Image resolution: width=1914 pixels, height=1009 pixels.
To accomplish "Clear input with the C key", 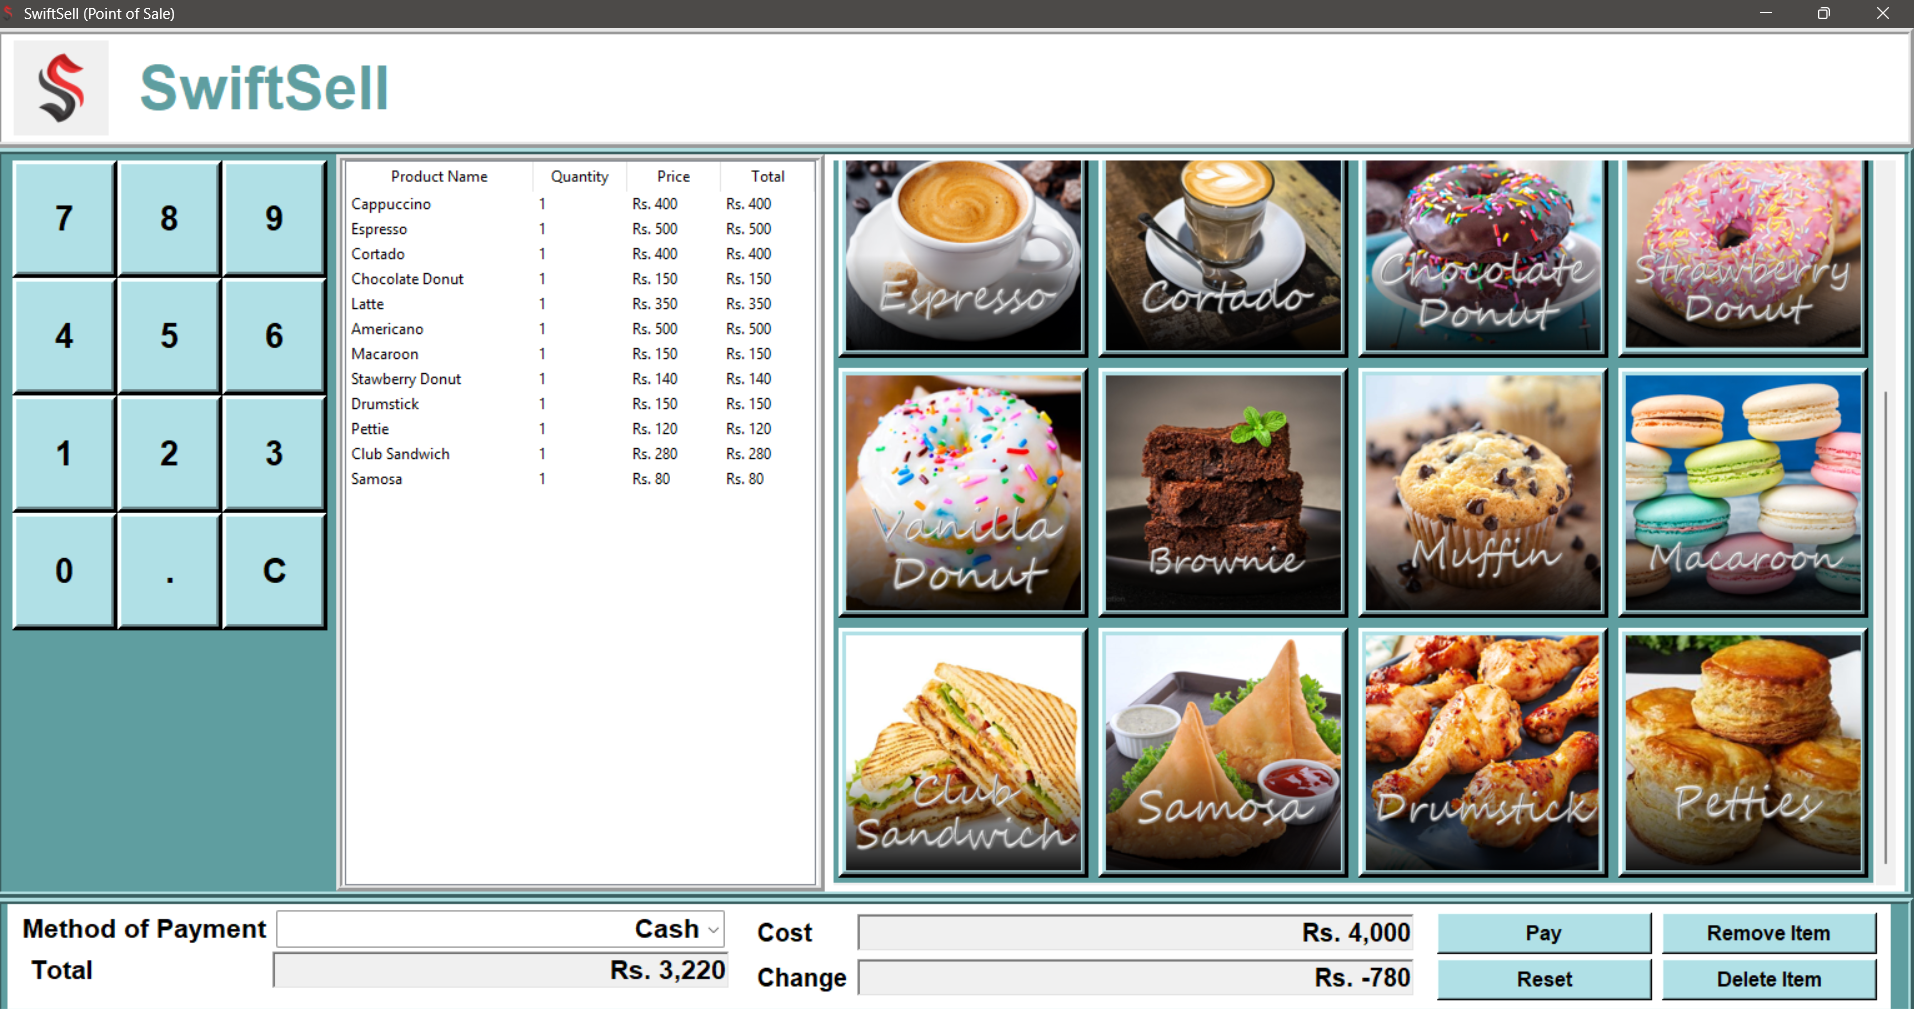I will click(x=274, y=571).
